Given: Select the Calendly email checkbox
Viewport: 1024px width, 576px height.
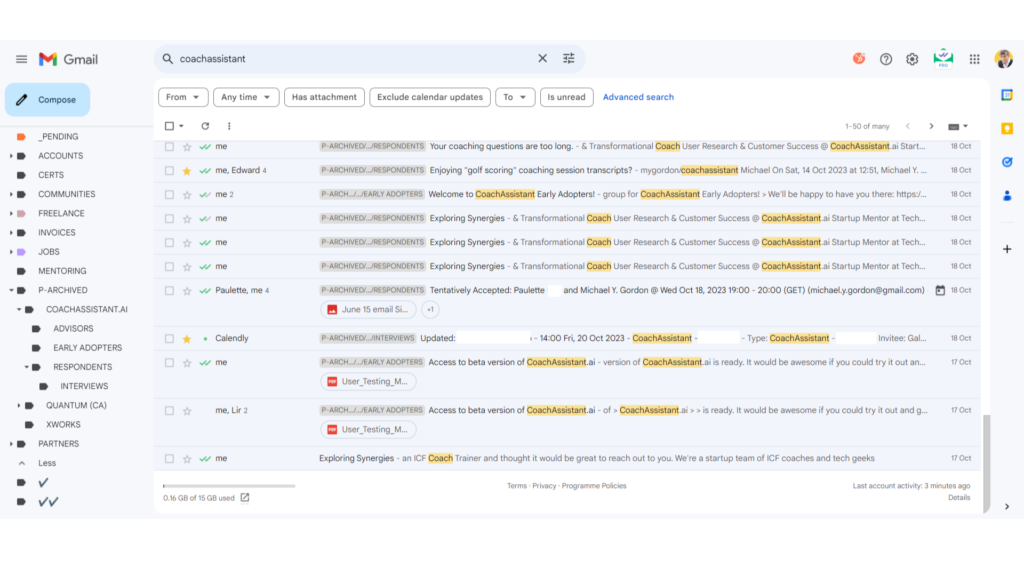Looking at the screenshot, I should (169, 339).
